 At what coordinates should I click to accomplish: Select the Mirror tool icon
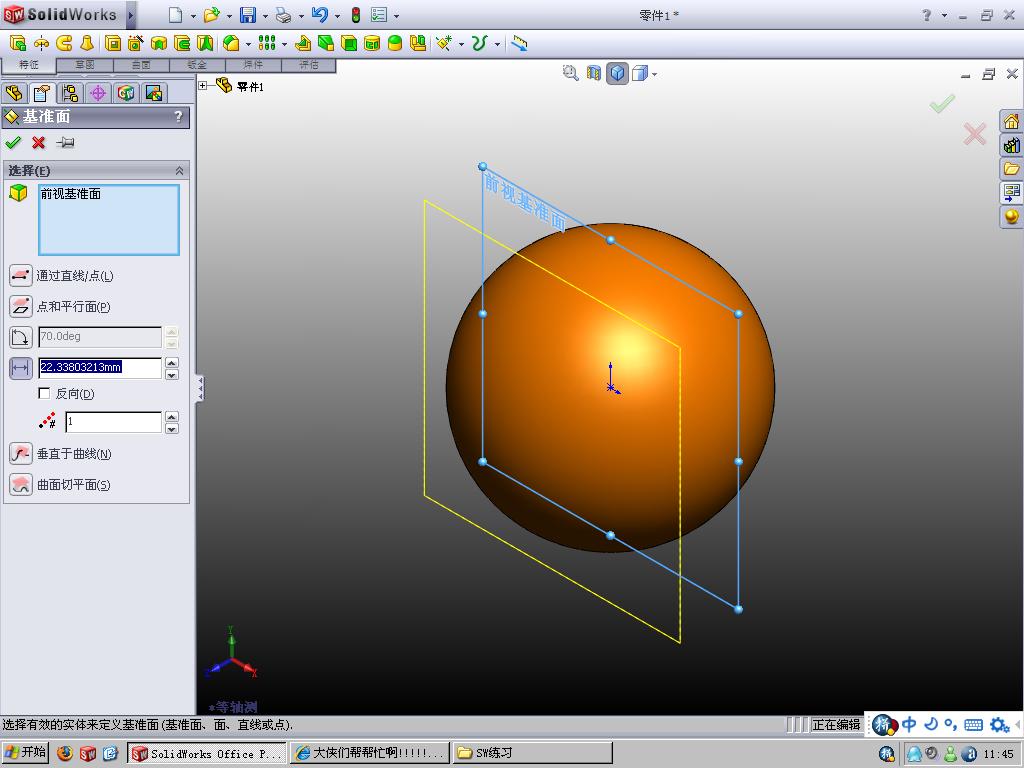(418, 44)
